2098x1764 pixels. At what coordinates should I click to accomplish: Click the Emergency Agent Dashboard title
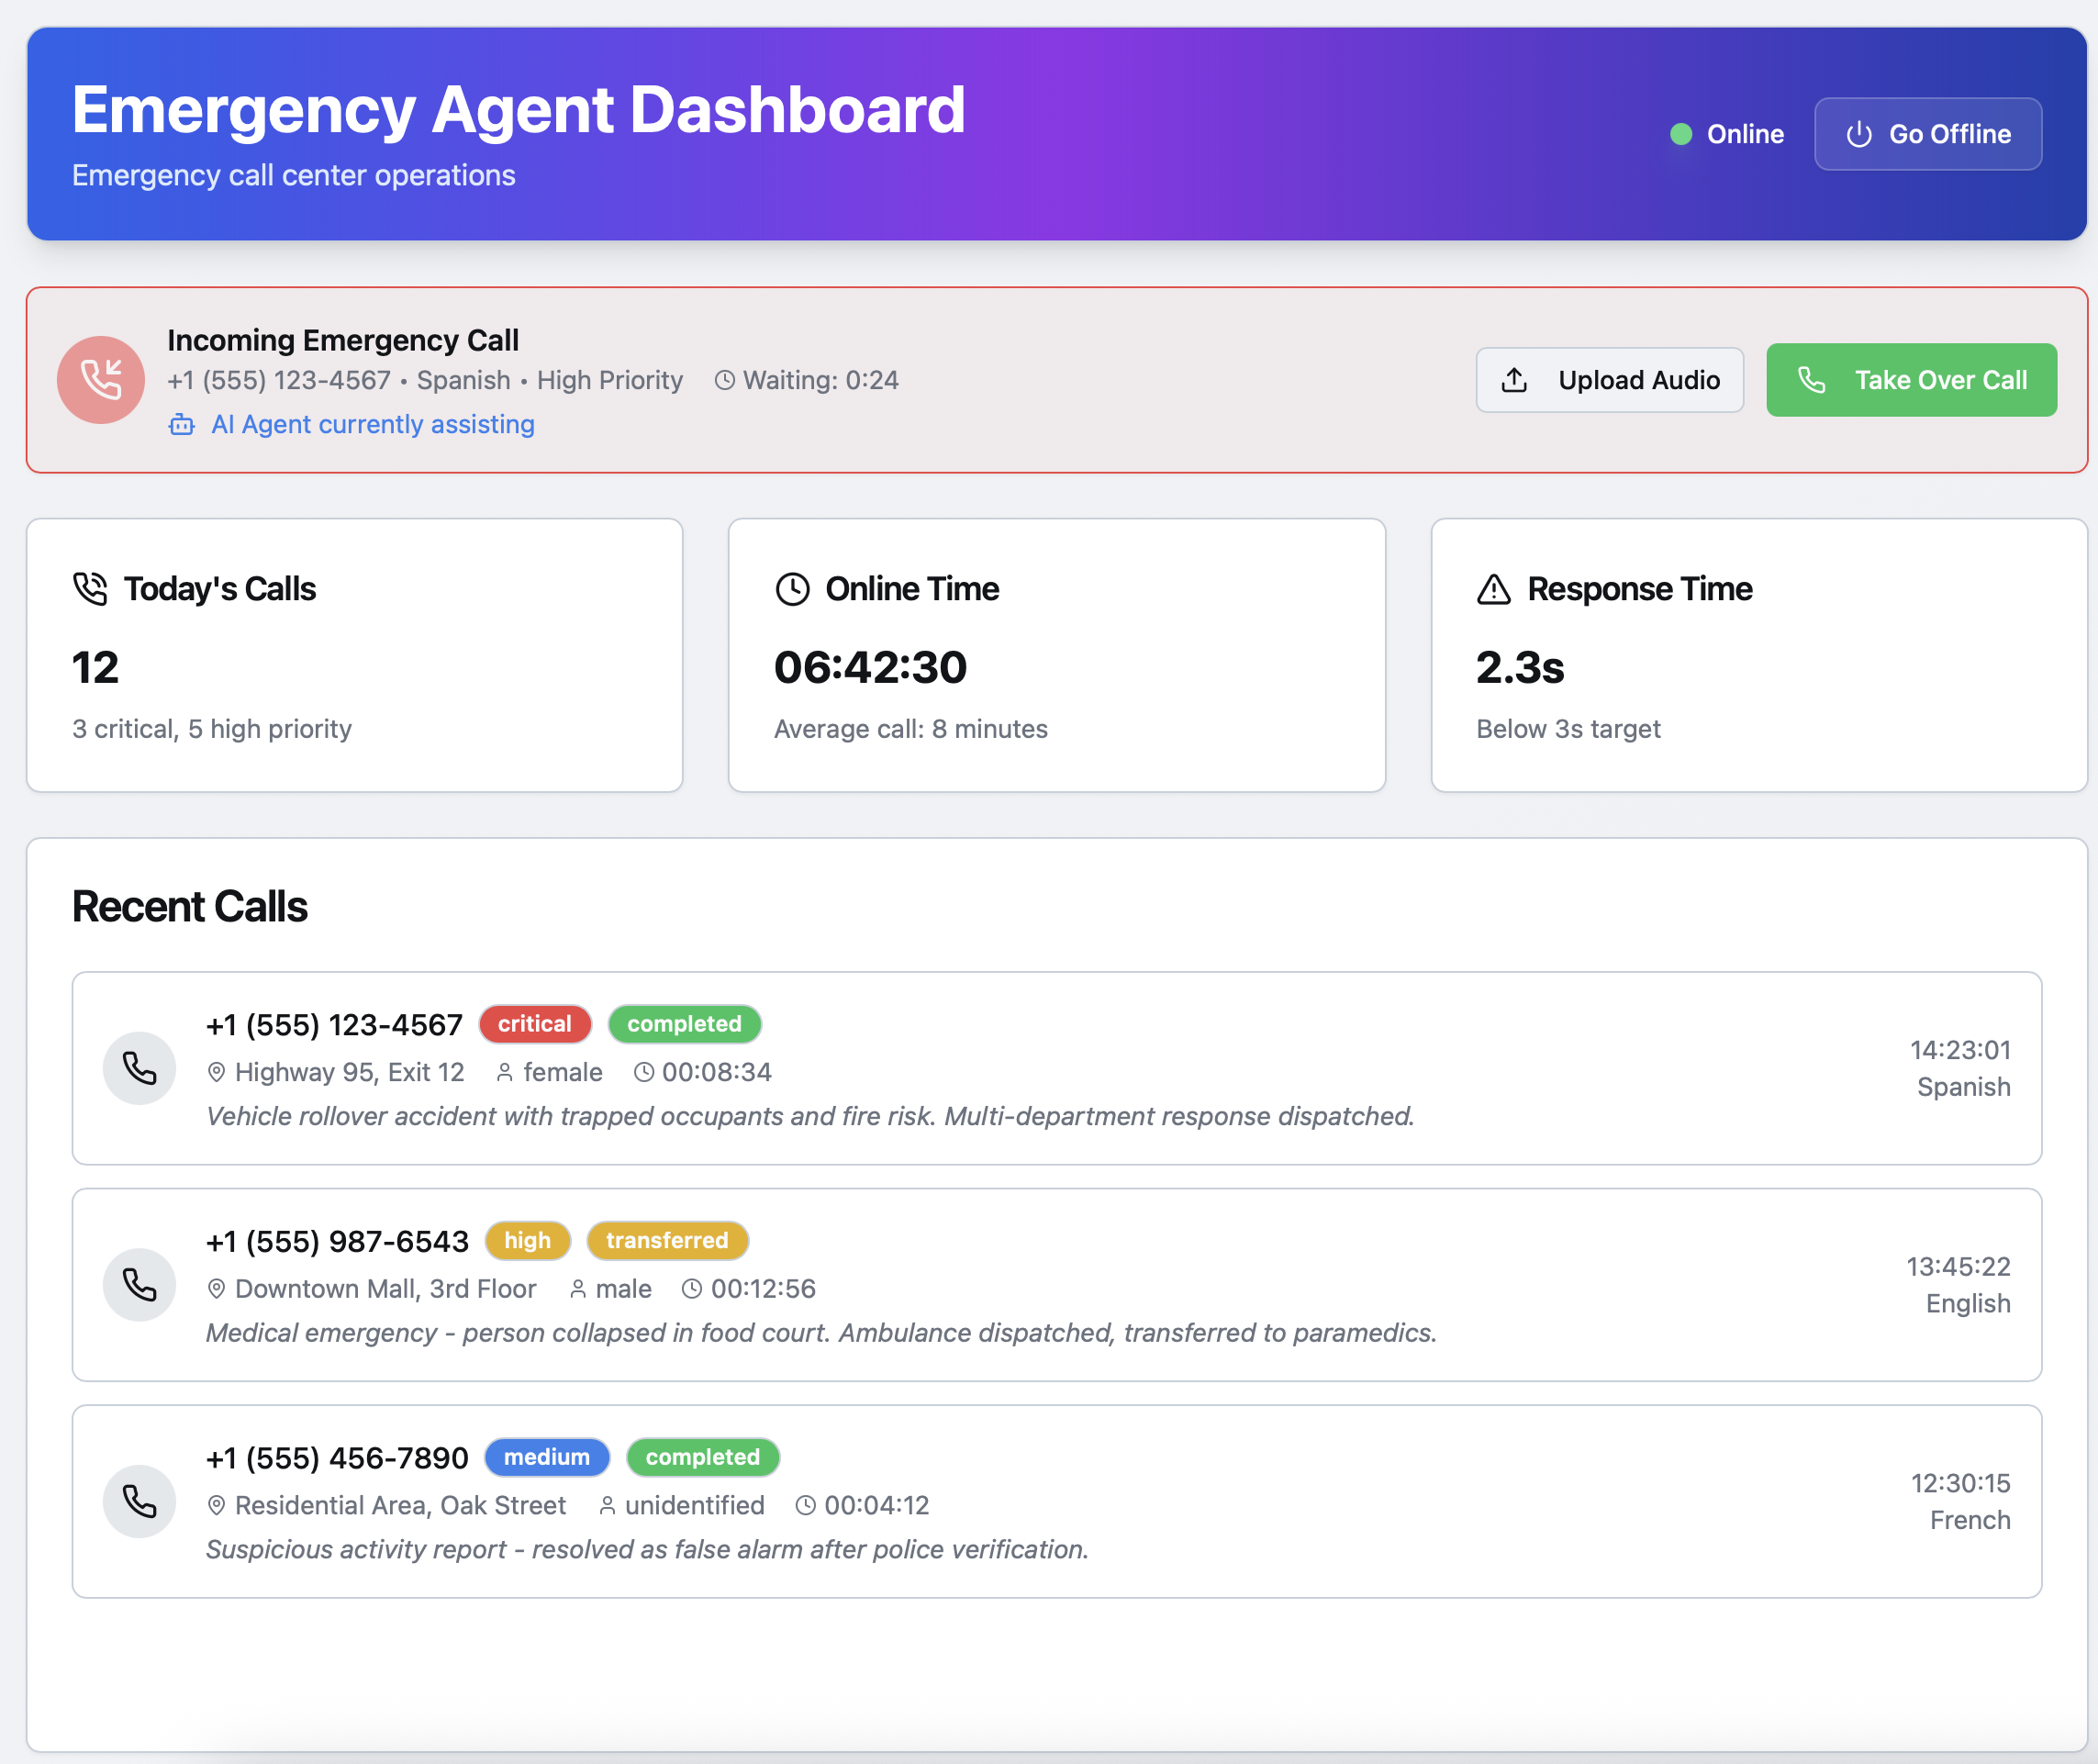point(518,109)
